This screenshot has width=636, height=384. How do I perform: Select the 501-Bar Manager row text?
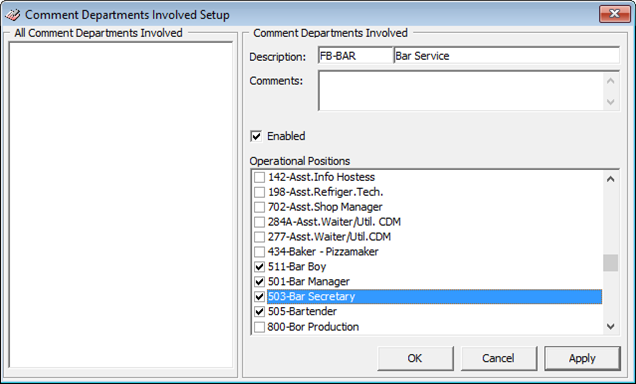click(309, 281)
